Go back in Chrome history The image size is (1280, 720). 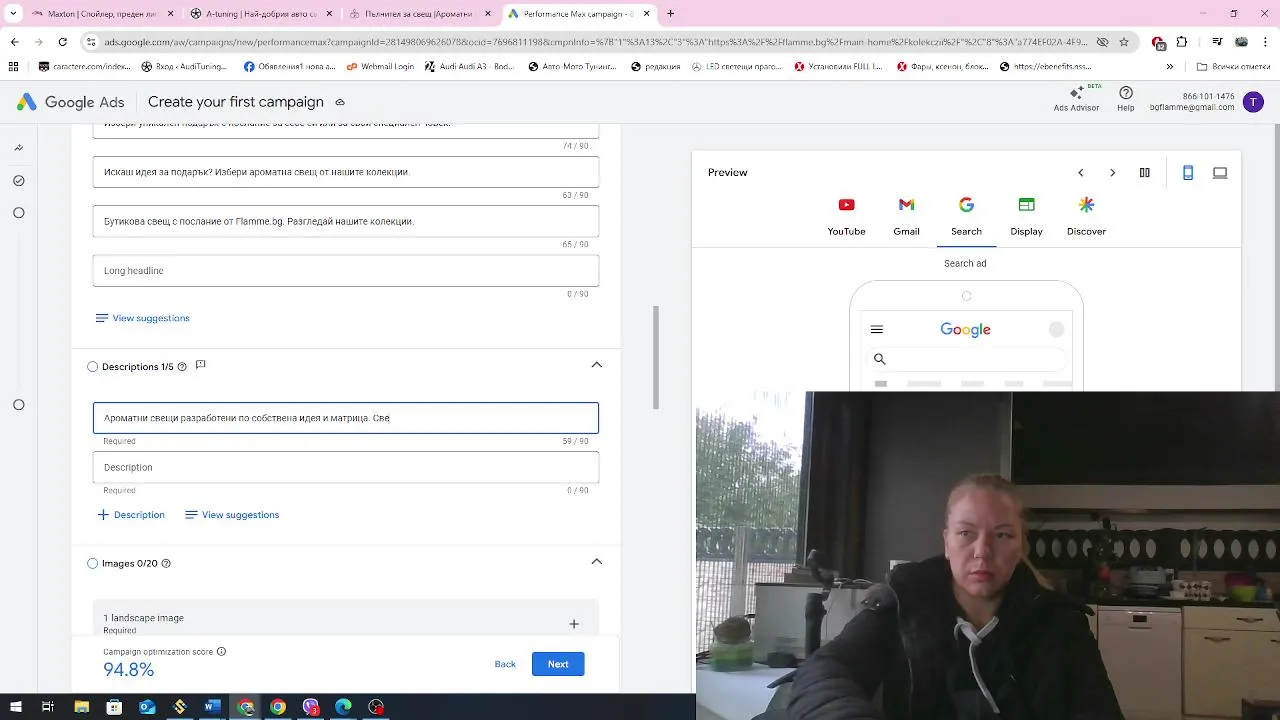(x=15, y=42)
